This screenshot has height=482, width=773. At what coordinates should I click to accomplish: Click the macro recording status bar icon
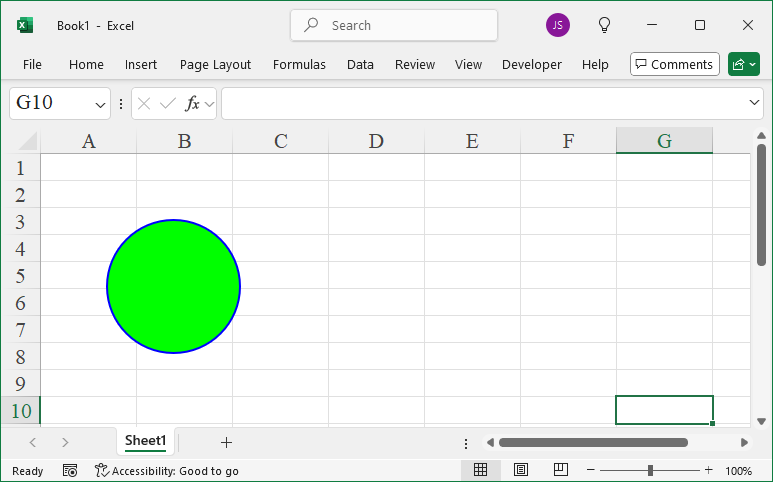point(70,470)
